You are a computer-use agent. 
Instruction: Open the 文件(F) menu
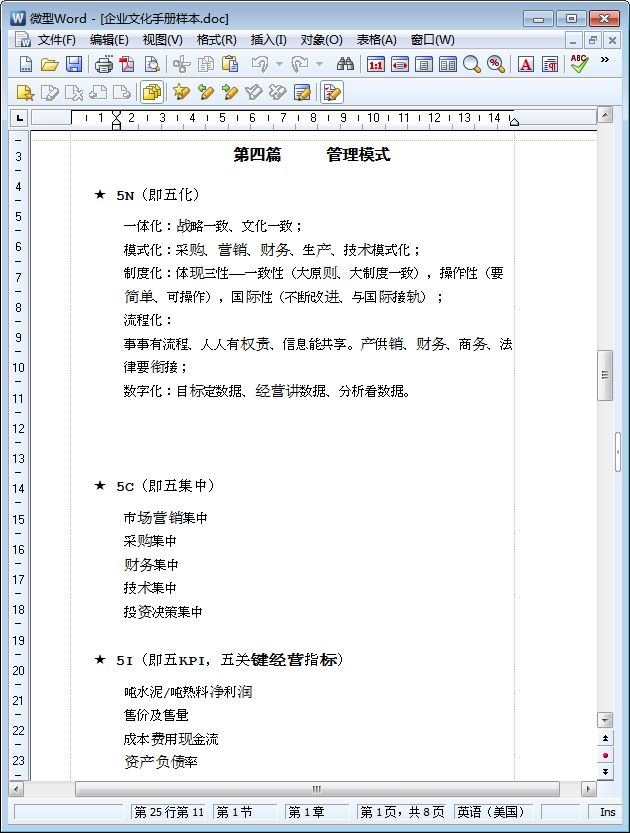coord(56,40)
